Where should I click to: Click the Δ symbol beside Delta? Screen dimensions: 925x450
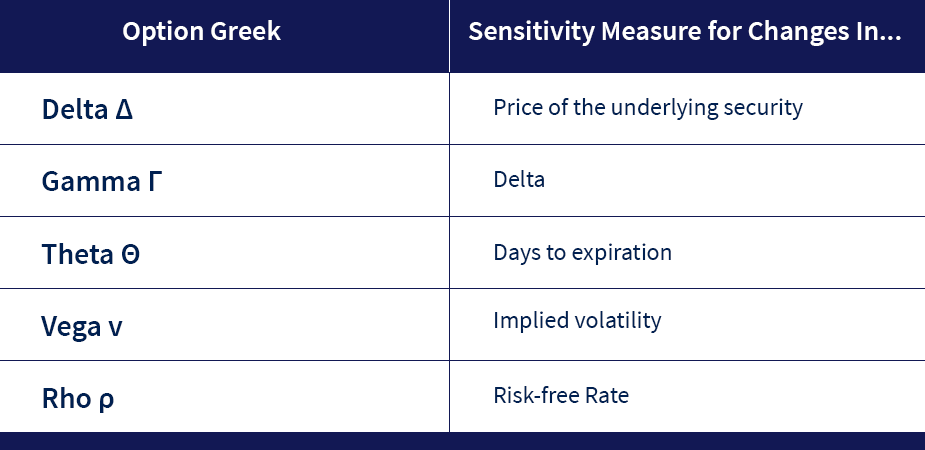[124, 109]
